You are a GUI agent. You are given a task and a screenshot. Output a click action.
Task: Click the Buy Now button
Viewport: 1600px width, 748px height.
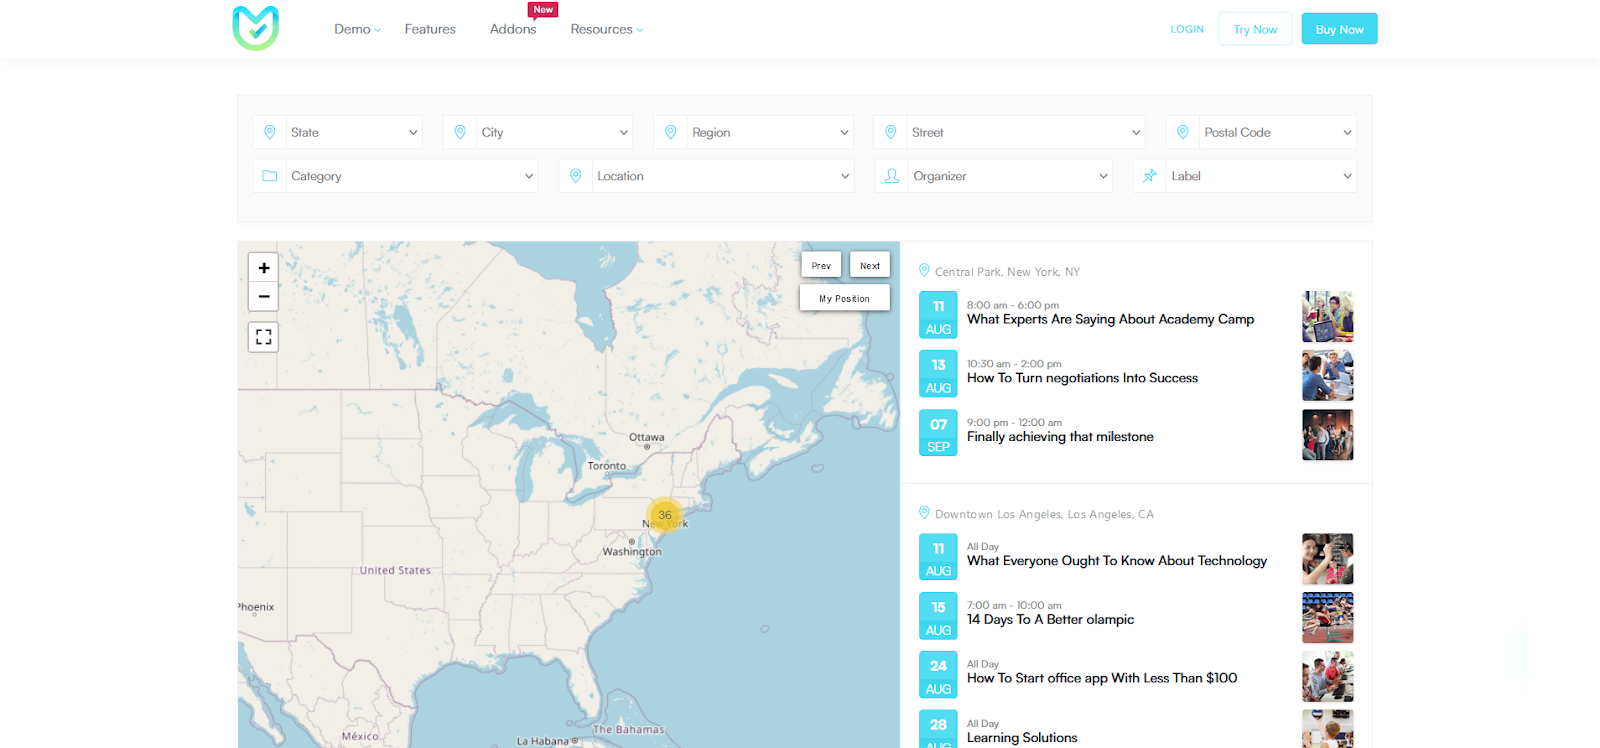tap(1339, 29)
